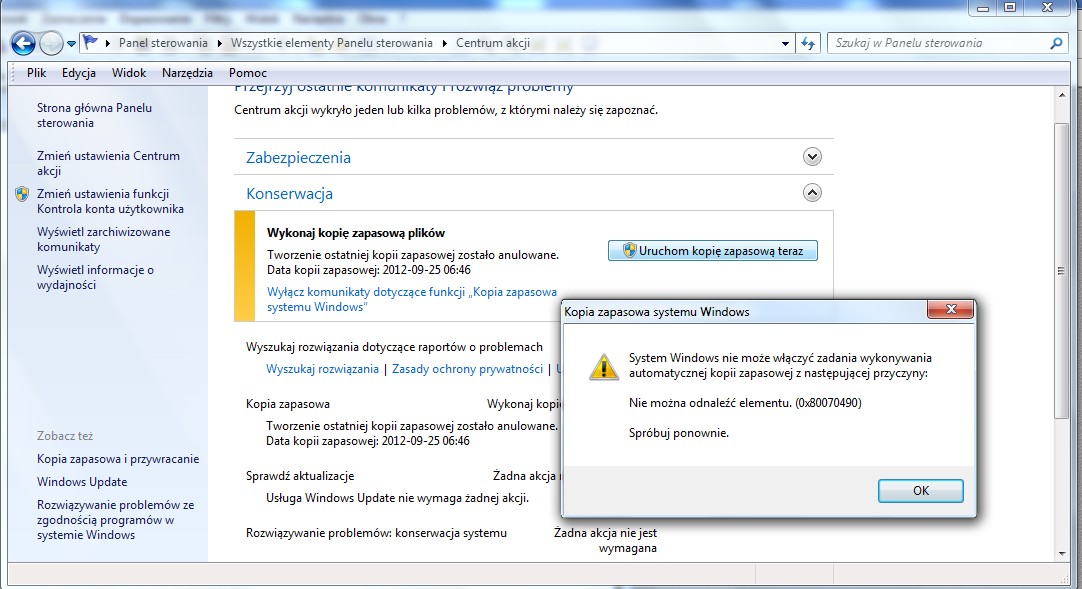The width and height of the screenshot is (1082, 589).
Task: Open 'Zmień ustawienia funkcji Kontrola konta użytkownika'
Action: [x=110, y=201]
